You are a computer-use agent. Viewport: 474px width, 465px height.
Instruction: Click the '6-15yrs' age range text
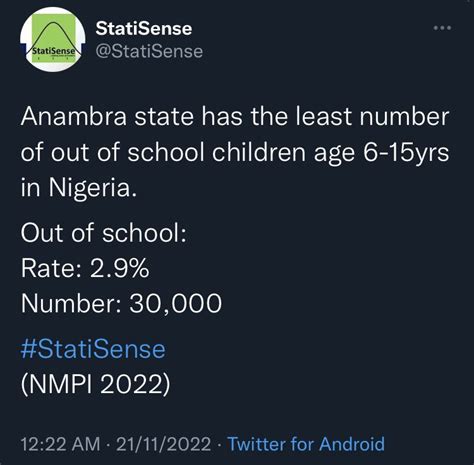[x=406, y=153]
